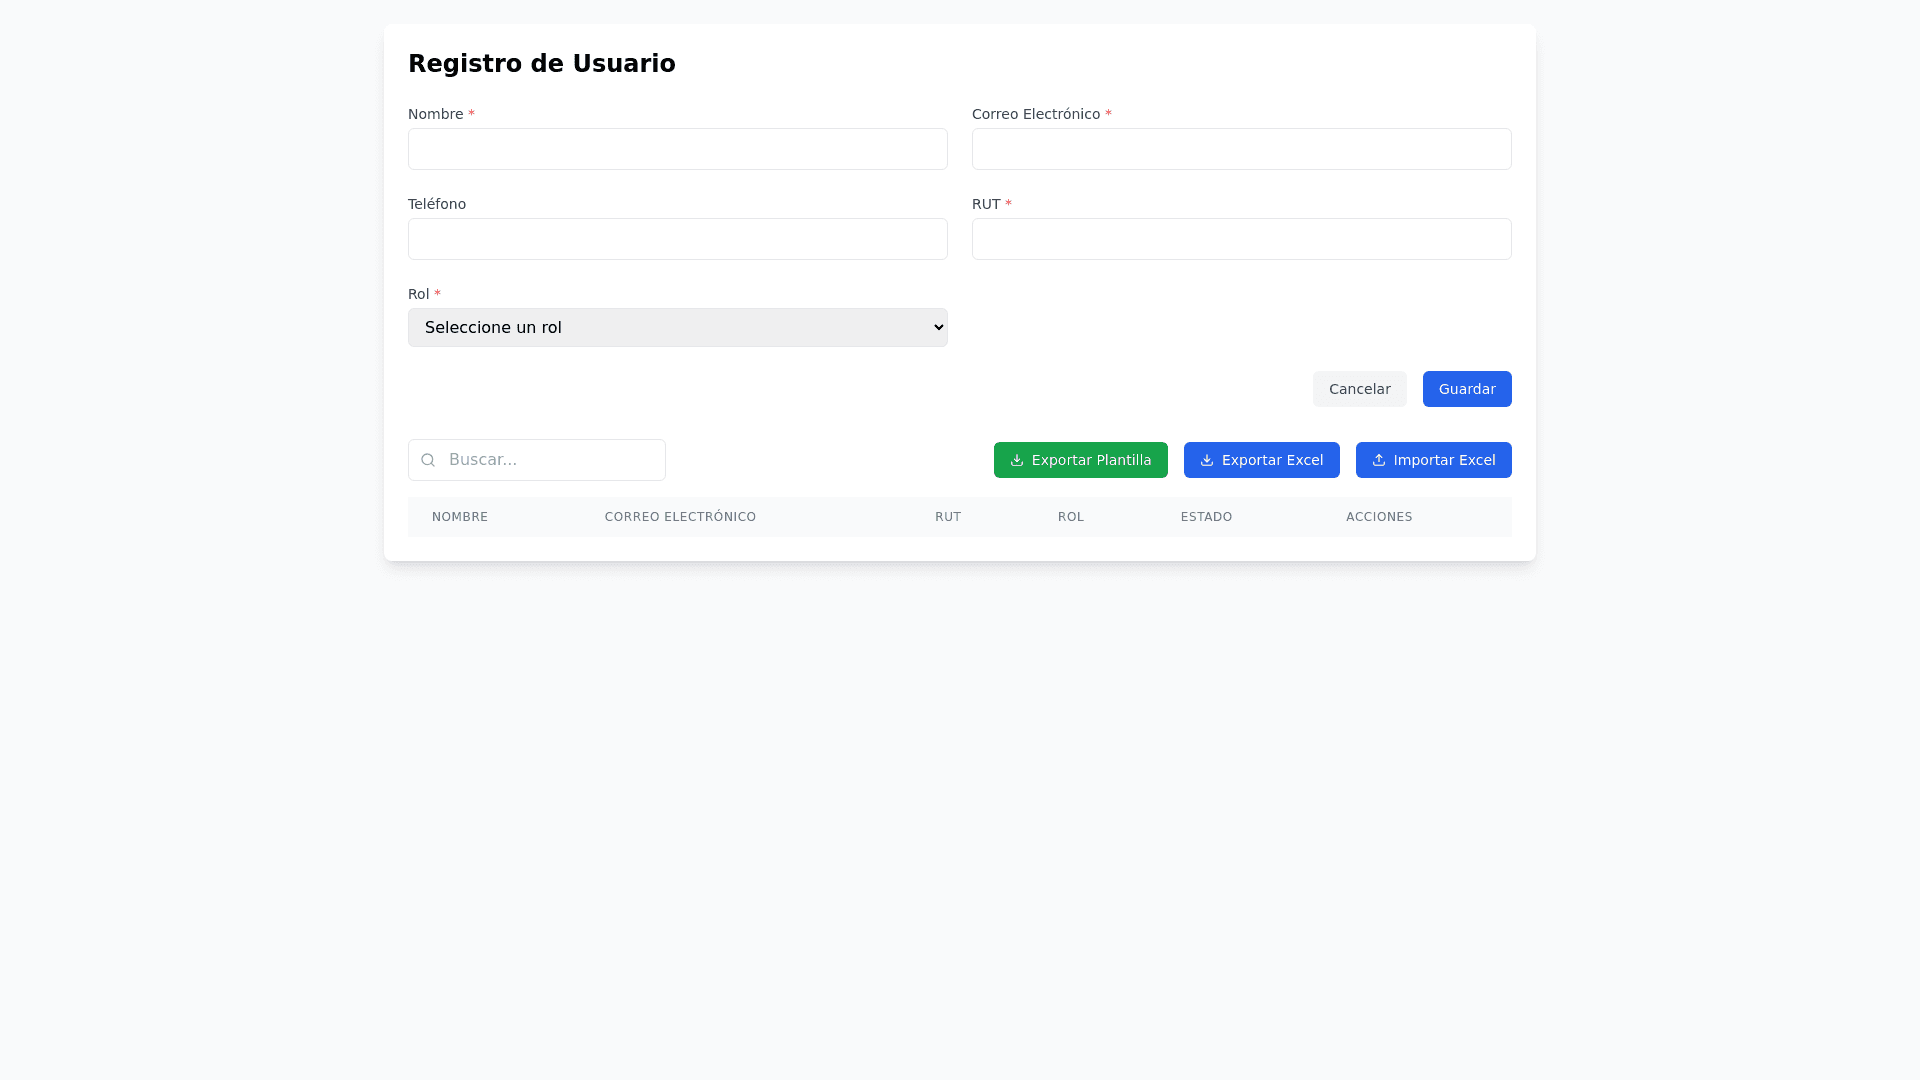Click the CORREO ELECTRÓNICO column header
Screen dimensions: 1920x1080
680,517
